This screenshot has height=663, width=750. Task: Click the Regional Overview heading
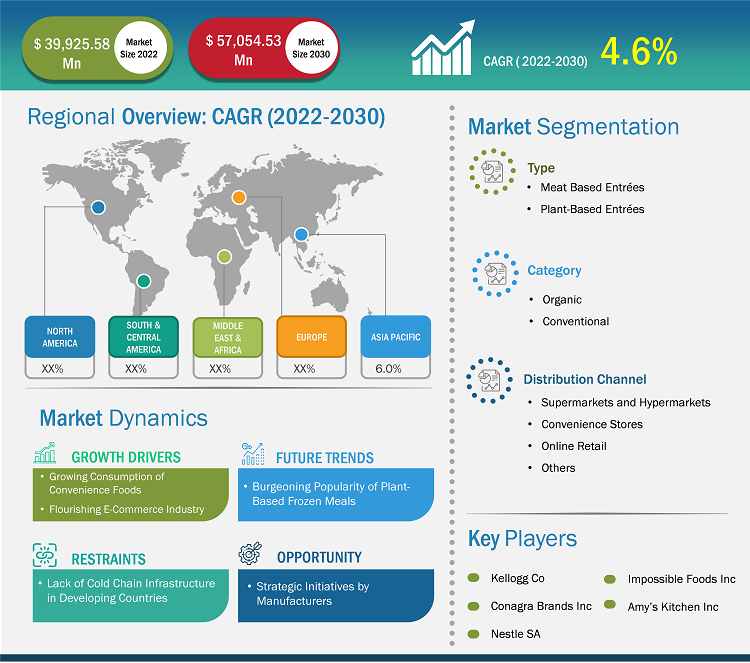click(206, 117)
